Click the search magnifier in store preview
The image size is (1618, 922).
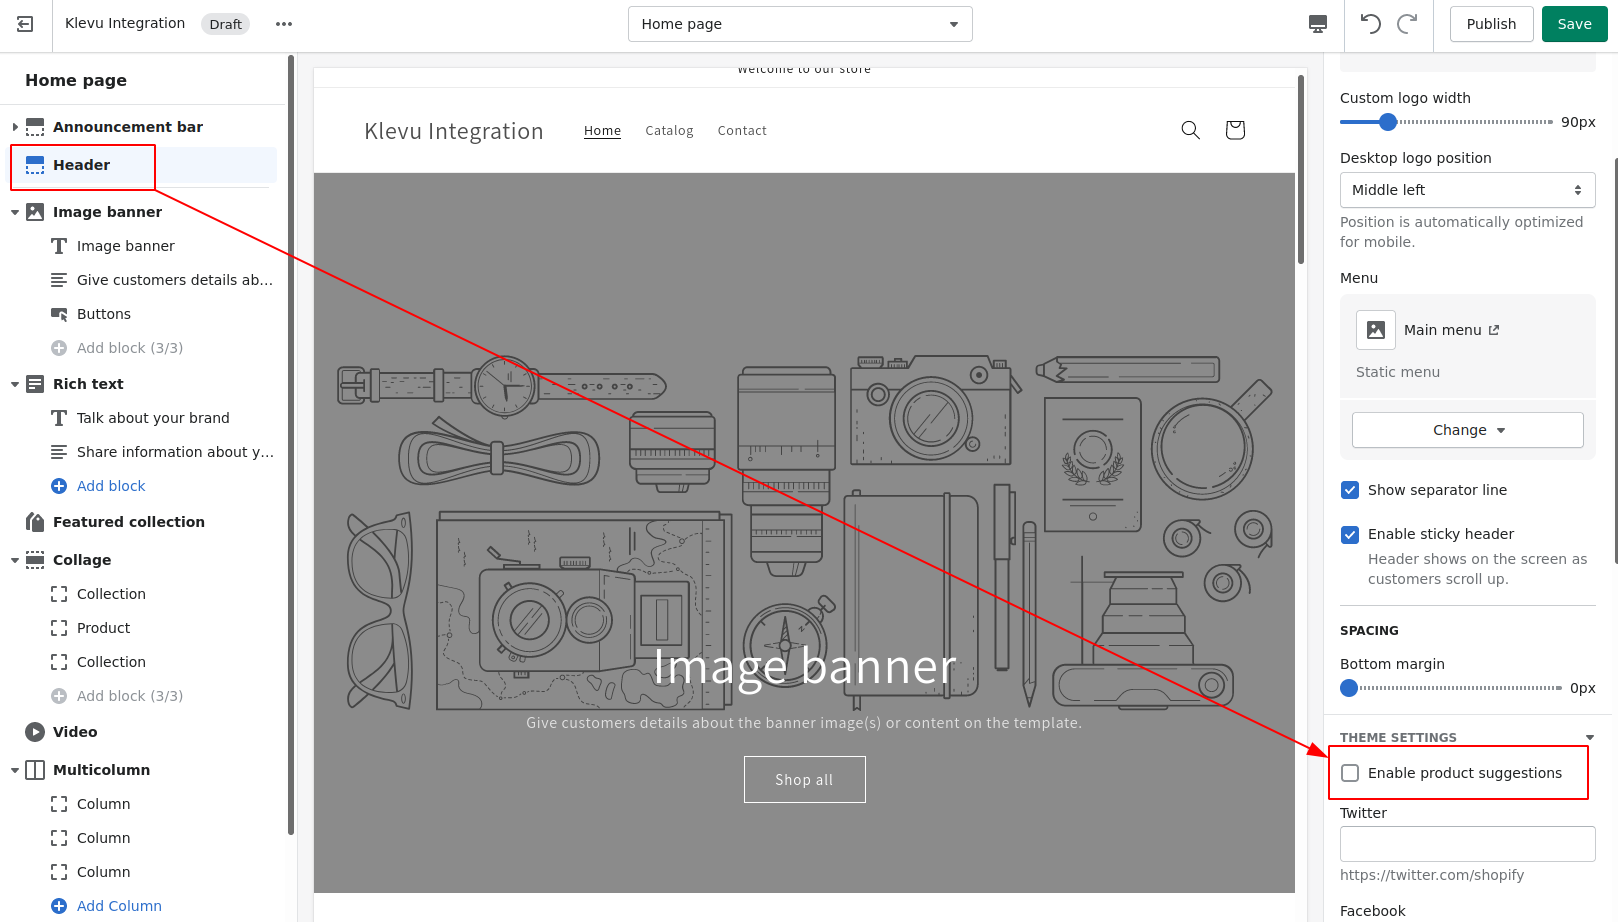point(1190,130)
